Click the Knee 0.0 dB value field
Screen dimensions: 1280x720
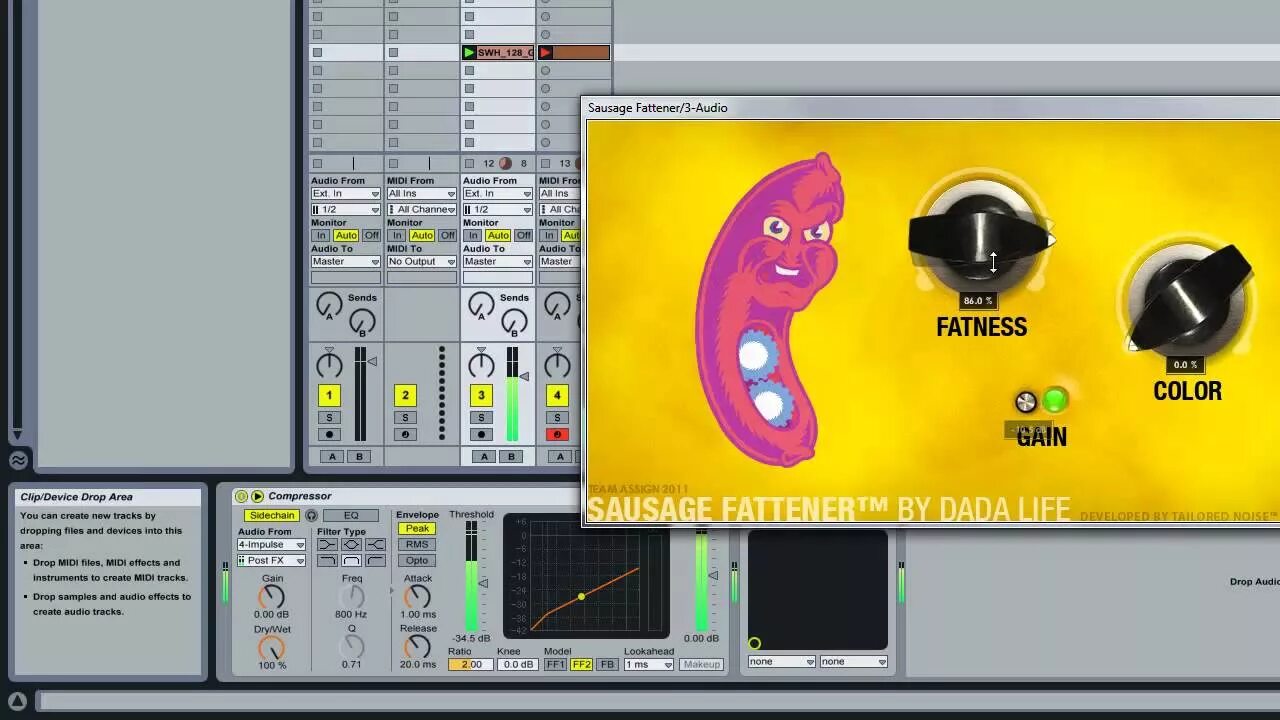[517, 665]
